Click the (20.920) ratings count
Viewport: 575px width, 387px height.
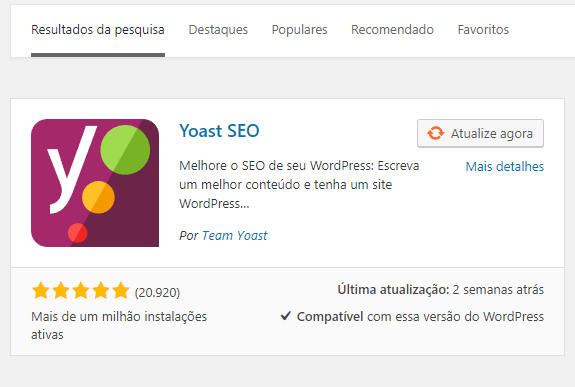[157, 293]
